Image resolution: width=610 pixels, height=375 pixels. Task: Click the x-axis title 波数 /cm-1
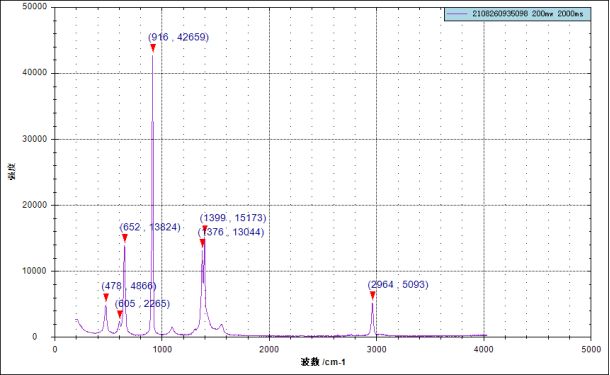click(x=323, y=362)
